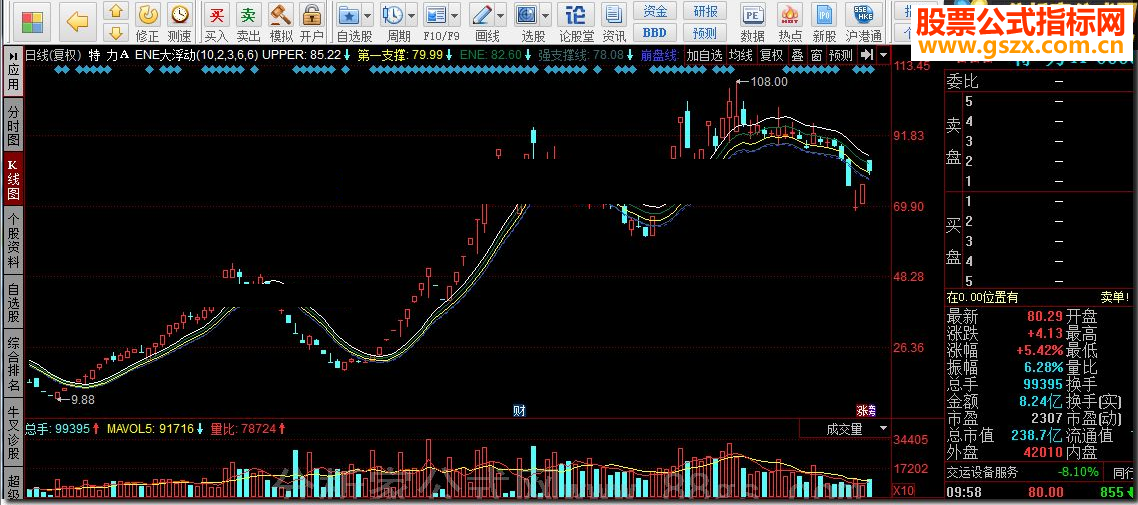Toggle 叠 overlay mode

coord(797,54)
